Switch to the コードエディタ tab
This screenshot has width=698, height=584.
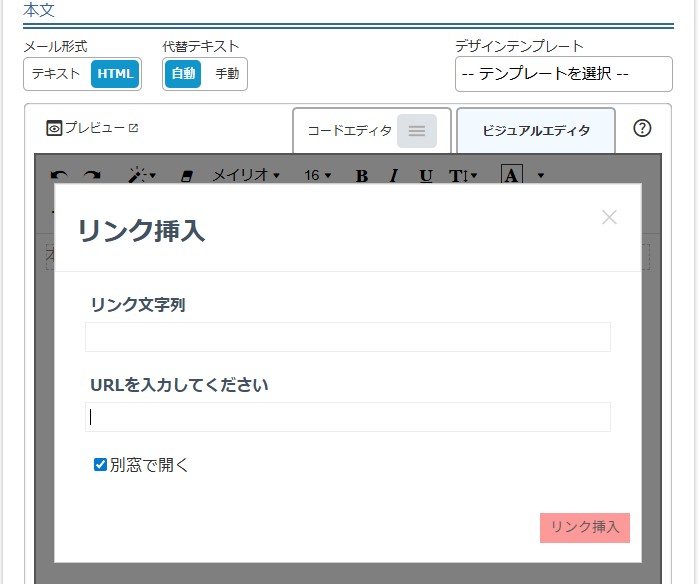point(371,131)
